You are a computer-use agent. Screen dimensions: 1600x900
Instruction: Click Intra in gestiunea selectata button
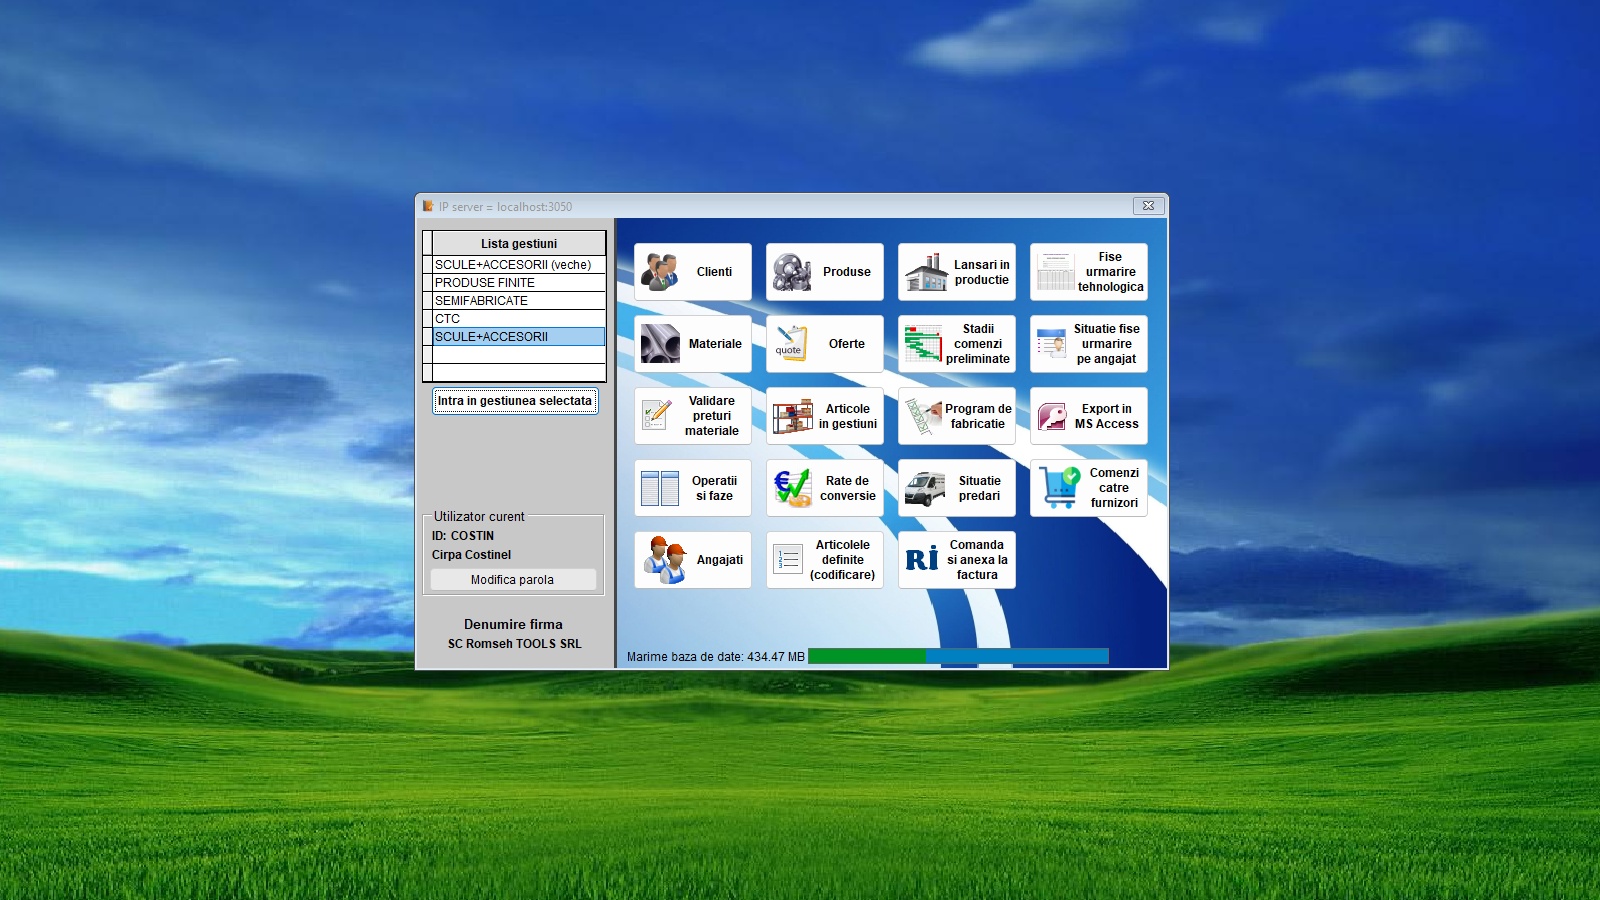[x=515, y=401]
